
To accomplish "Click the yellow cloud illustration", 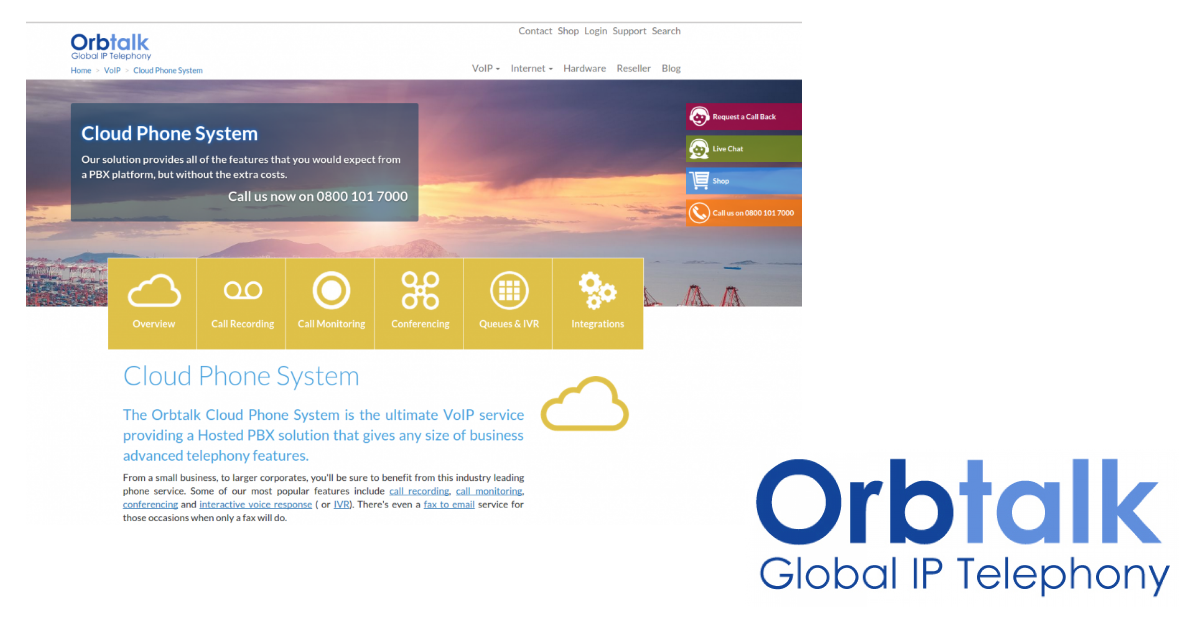I will click(x=584, y=403).
